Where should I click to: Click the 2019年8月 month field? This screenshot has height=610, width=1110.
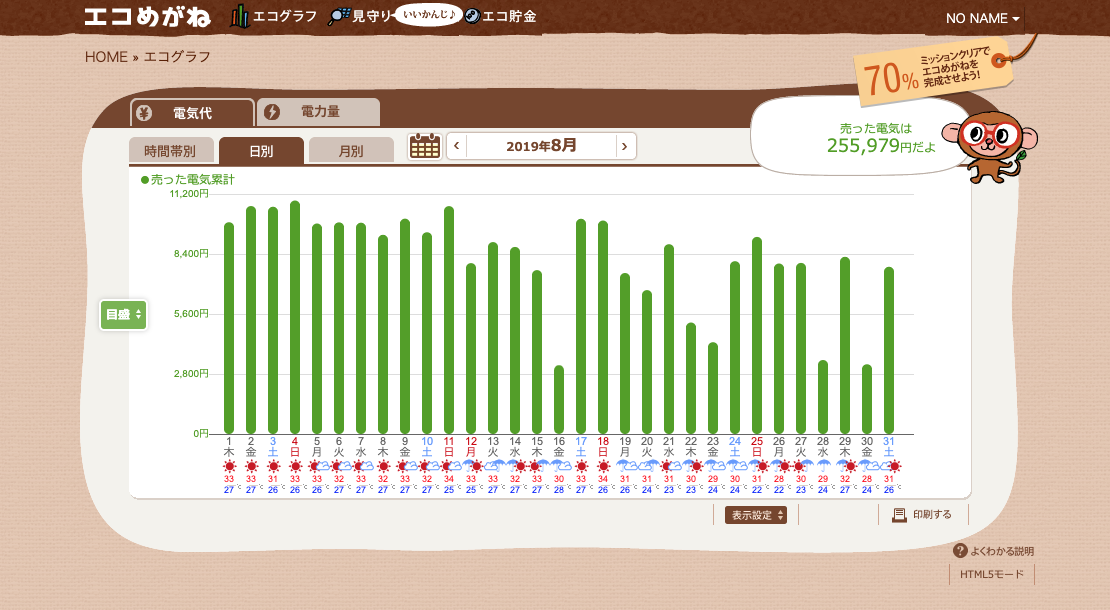541,146
